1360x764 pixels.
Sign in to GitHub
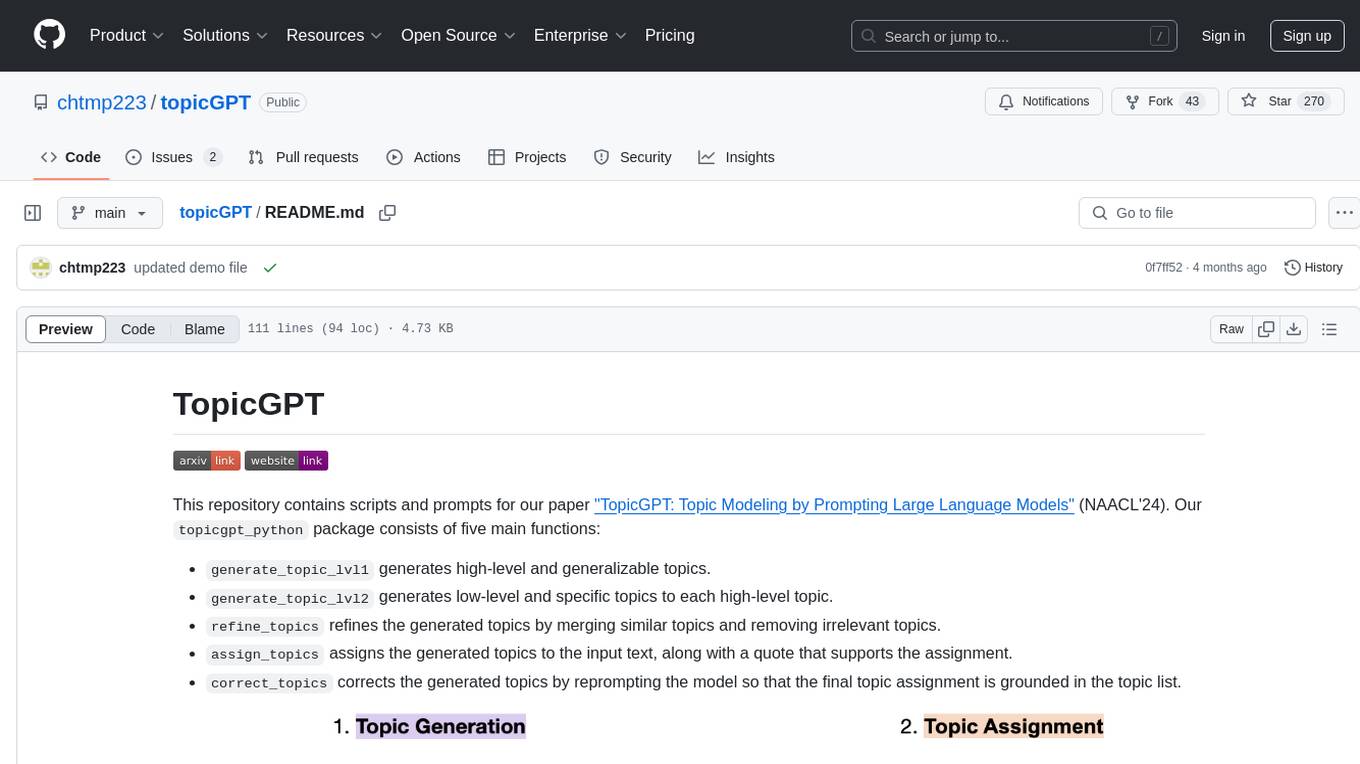click(x=1223, y=36)
